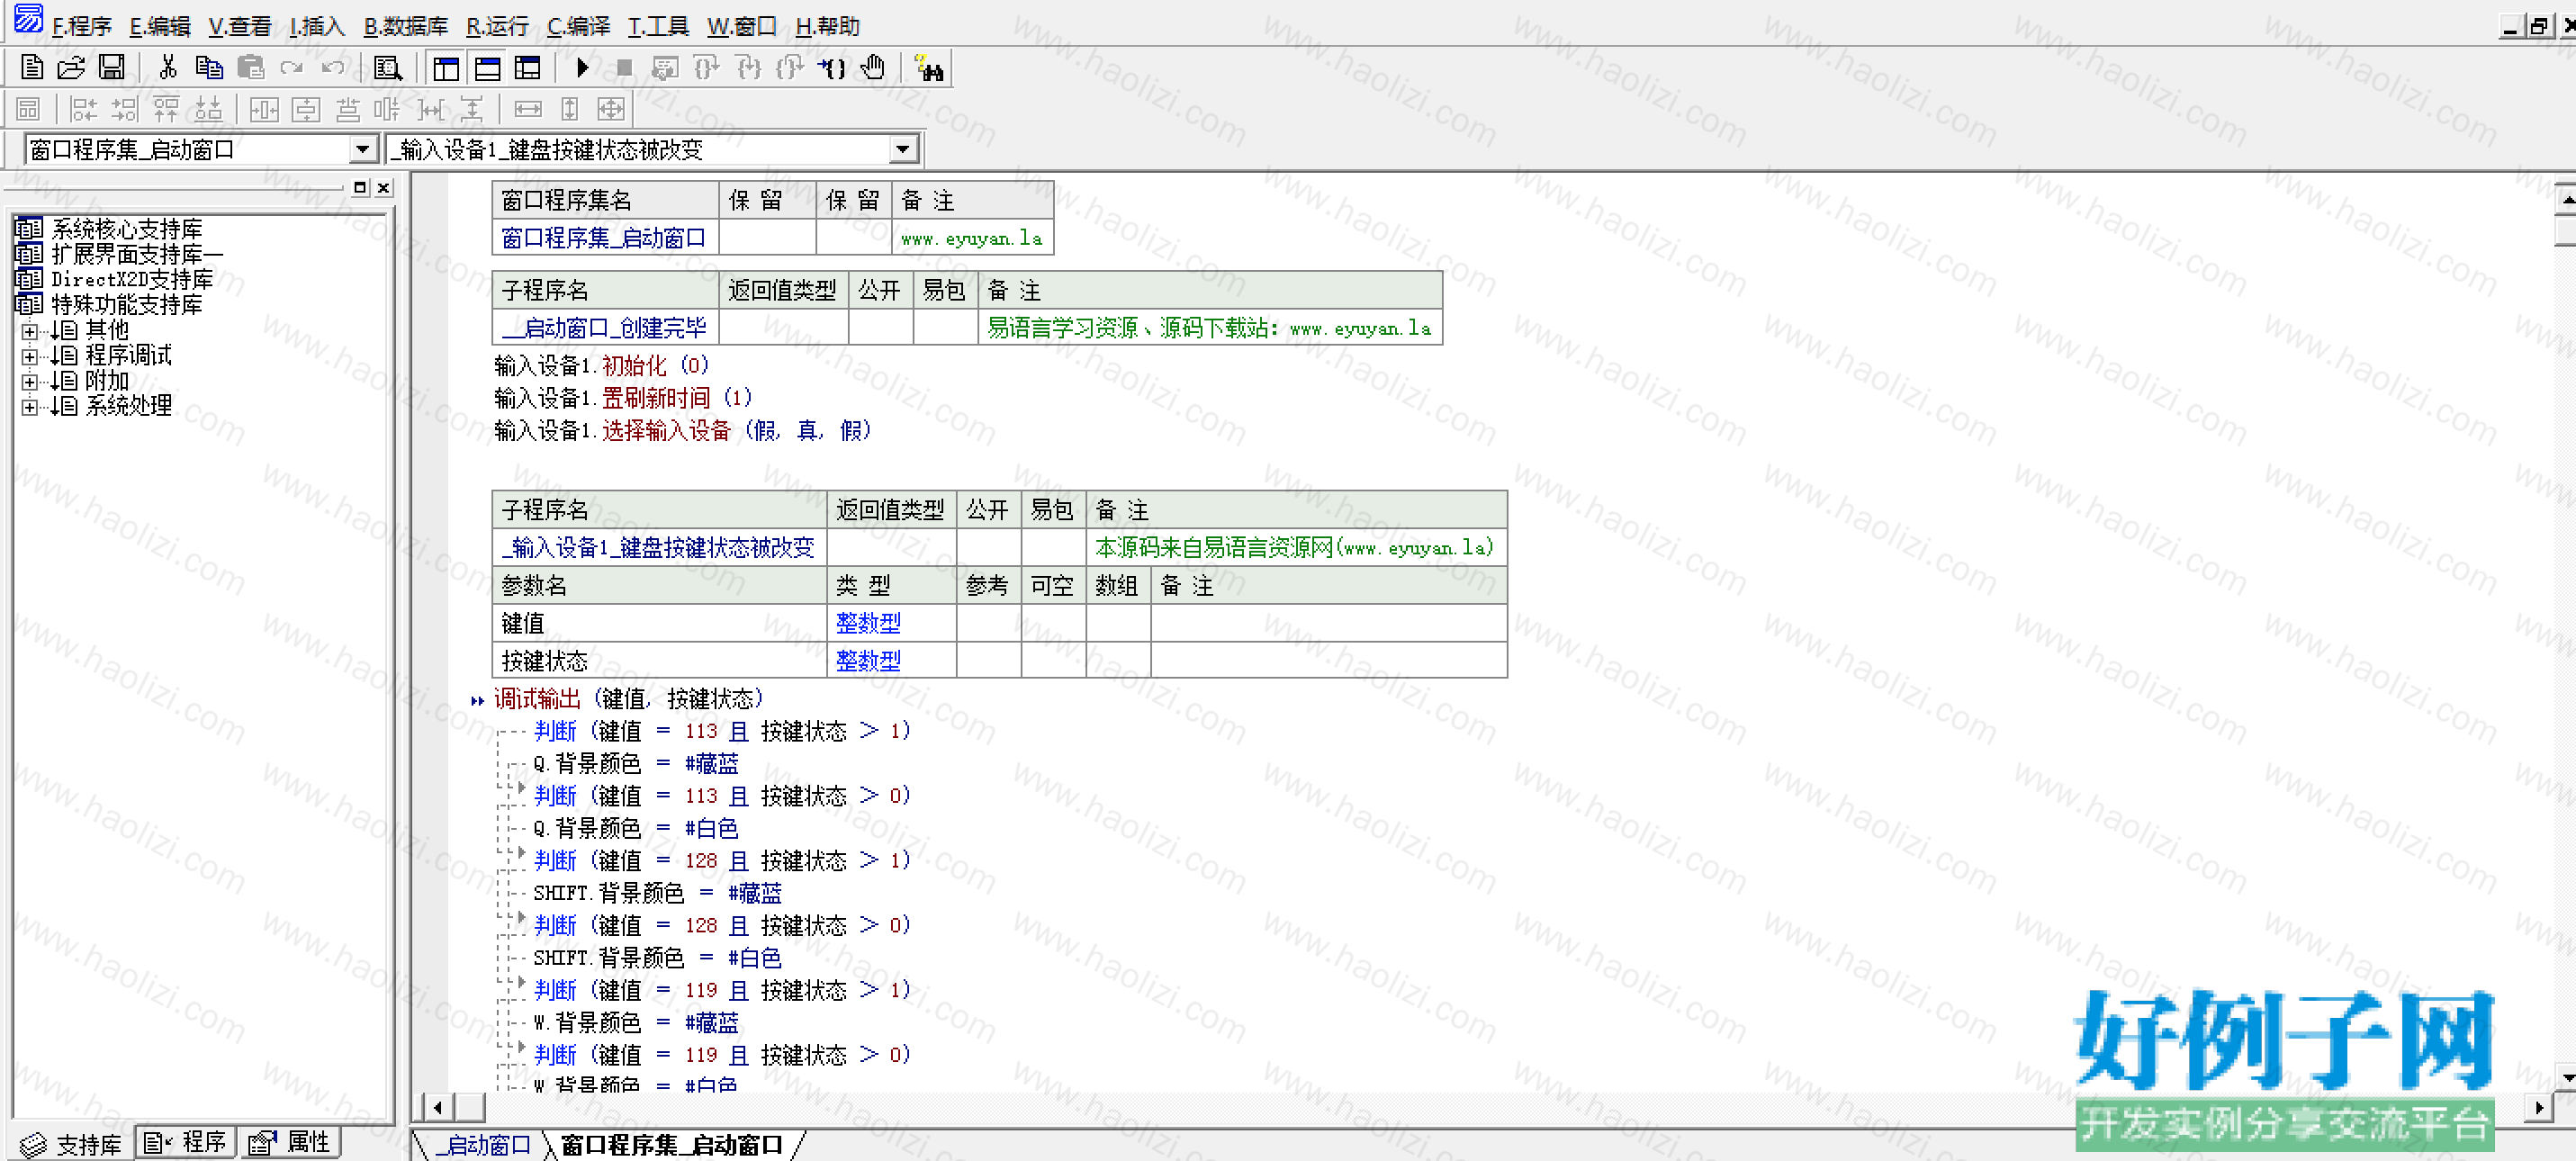Save the current program
The height and width of the screenshot is (1161, 2576).
coord(112,68)
